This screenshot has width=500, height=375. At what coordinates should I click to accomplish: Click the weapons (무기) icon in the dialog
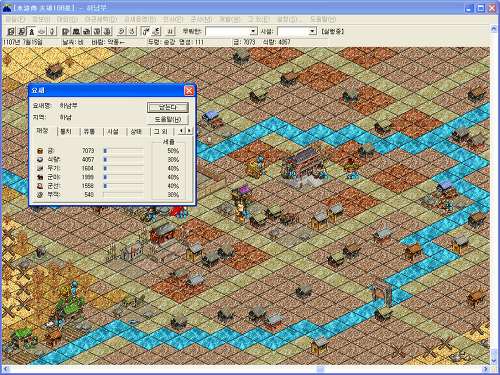(x=40, y=168)
